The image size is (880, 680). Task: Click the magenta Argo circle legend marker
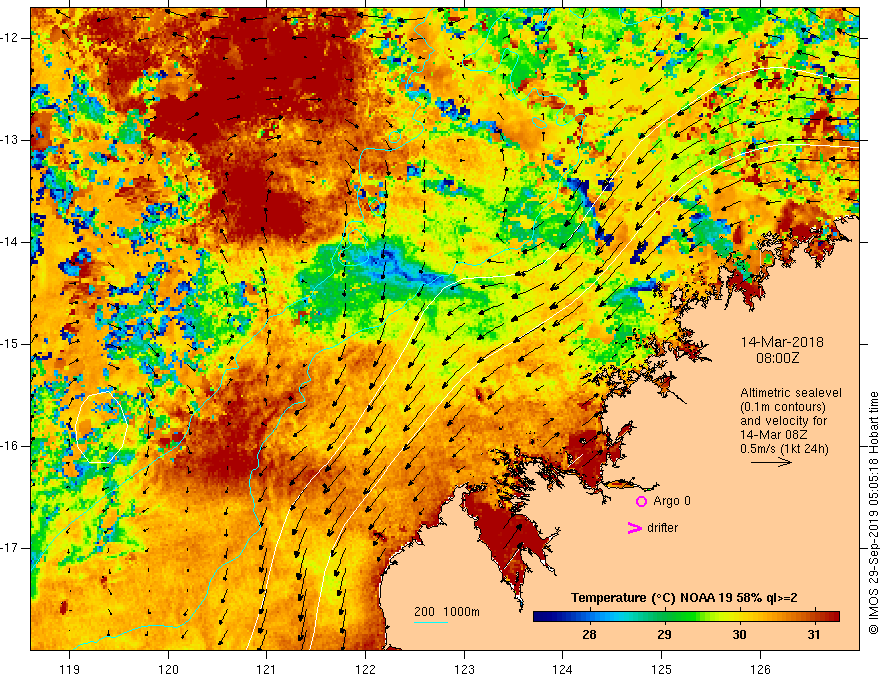pos(641,501)
